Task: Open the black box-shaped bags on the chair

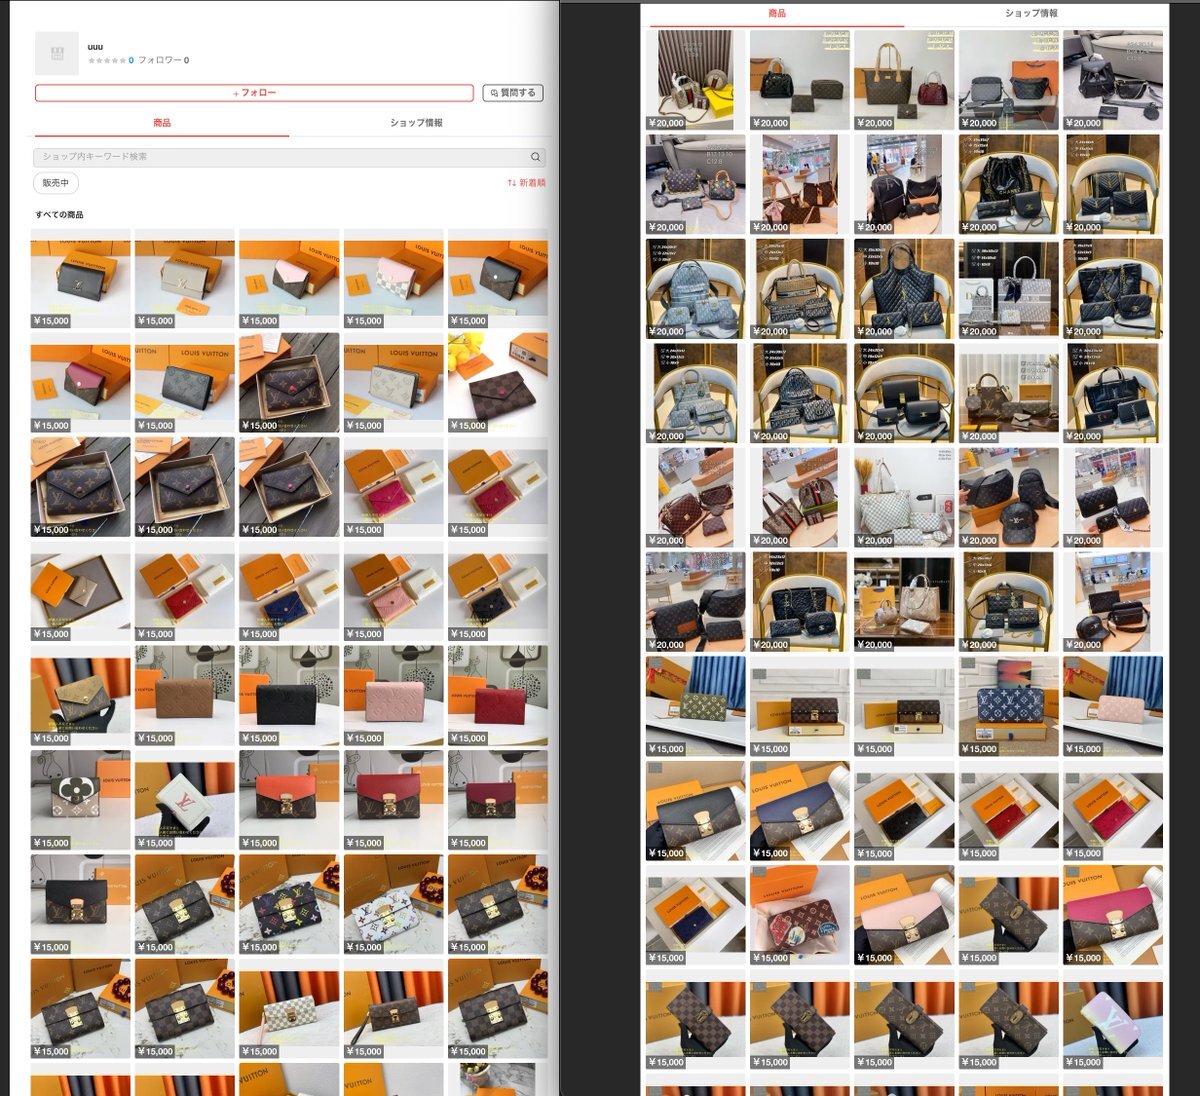Action: [904, 393]
